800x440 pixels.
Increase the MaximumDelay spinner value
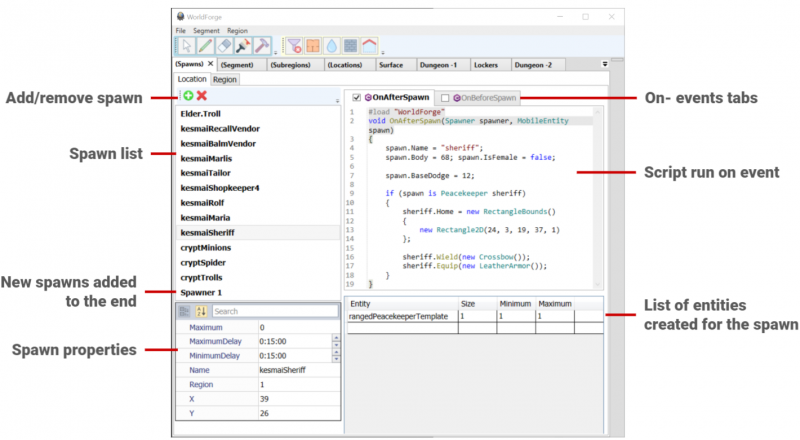(335, 337)
